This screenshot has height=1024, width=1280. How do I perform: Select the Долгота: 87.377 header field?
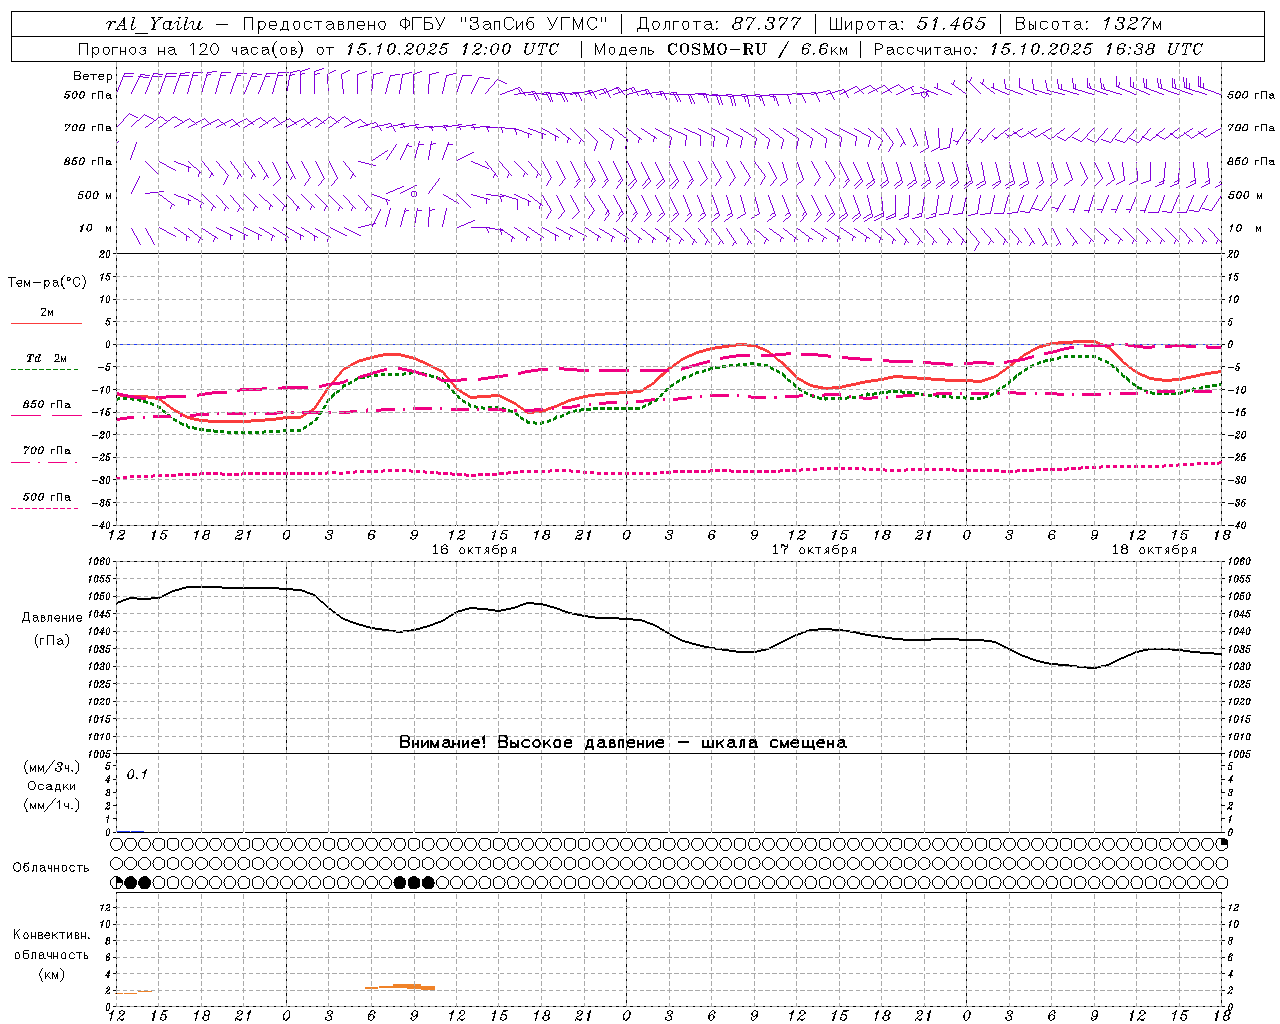[718, 24]
